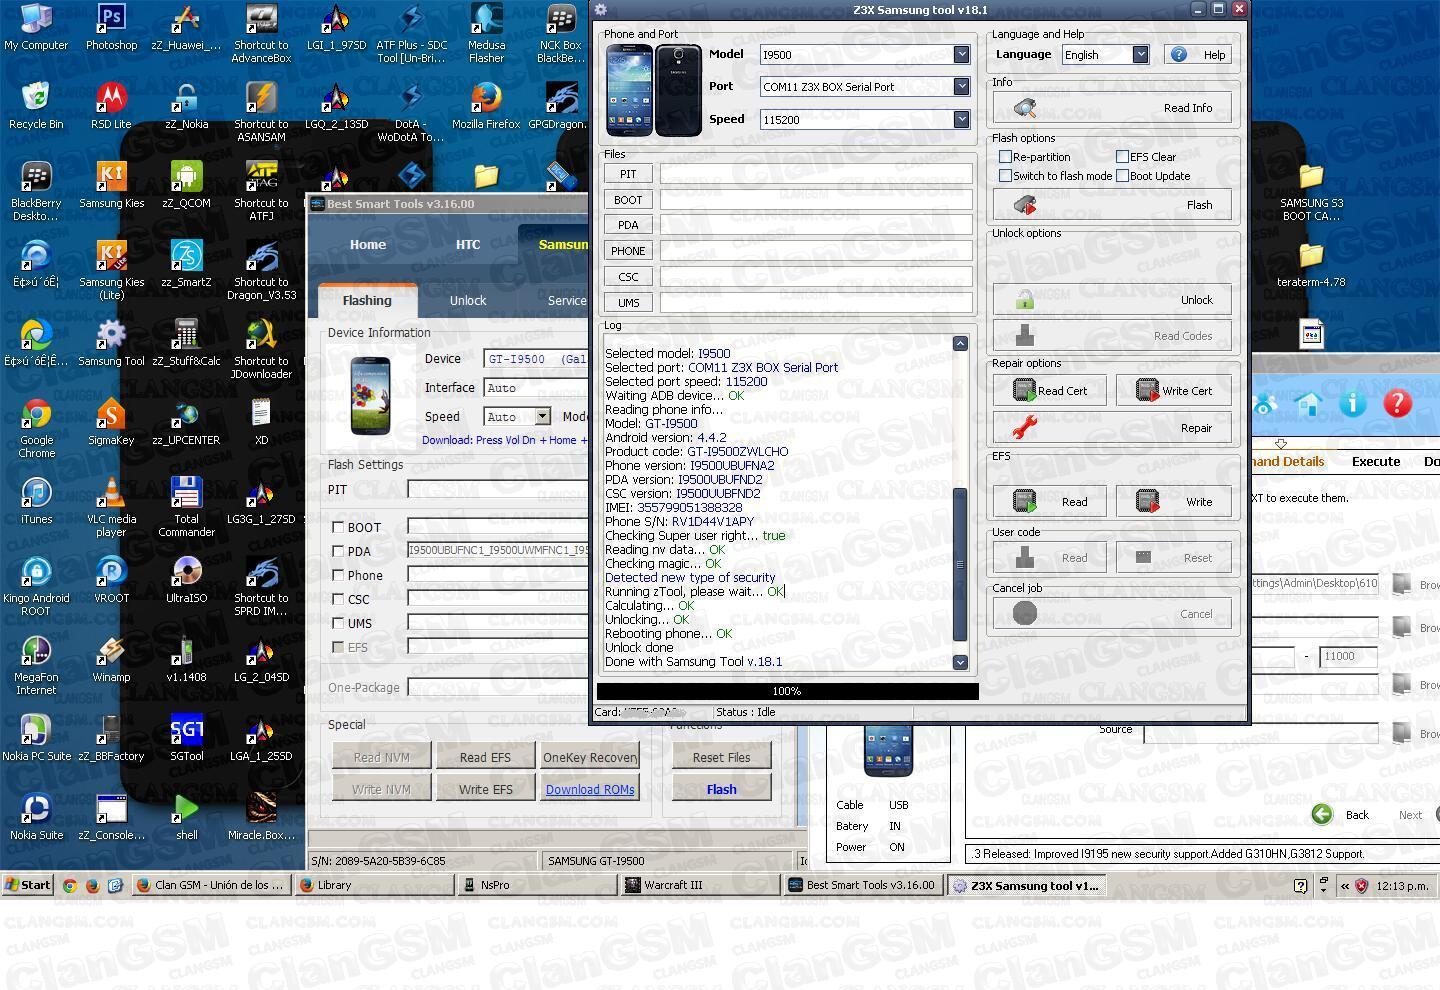Open Language dropdown set to English
1440x990 pixels.
point(1140,54)
